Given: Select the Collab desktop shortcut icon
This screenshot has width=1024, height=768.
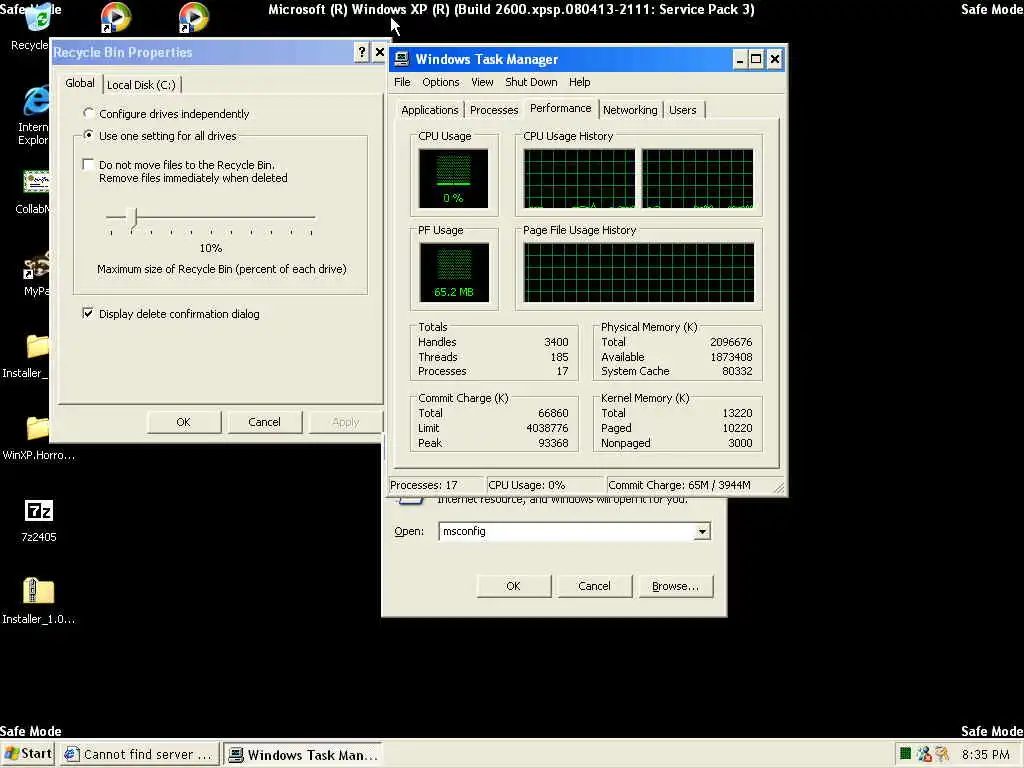Looking at the screenshot, I should tap(37, 183).
